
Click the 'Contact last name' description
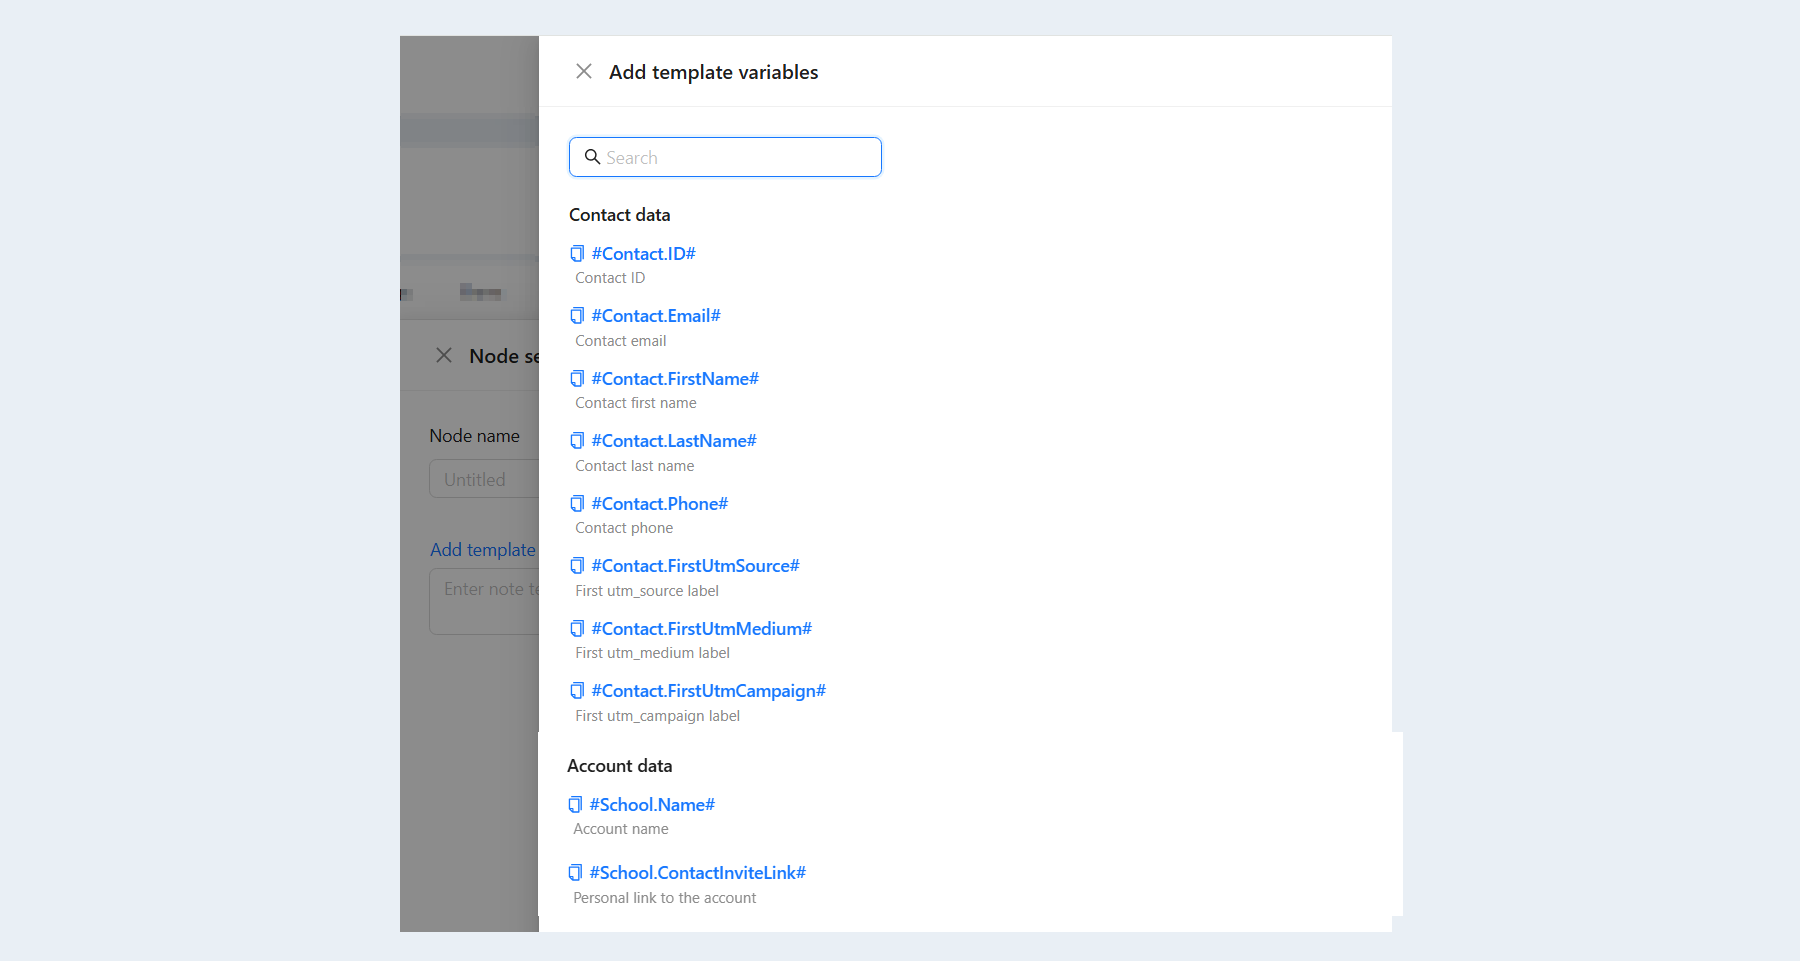634,466
